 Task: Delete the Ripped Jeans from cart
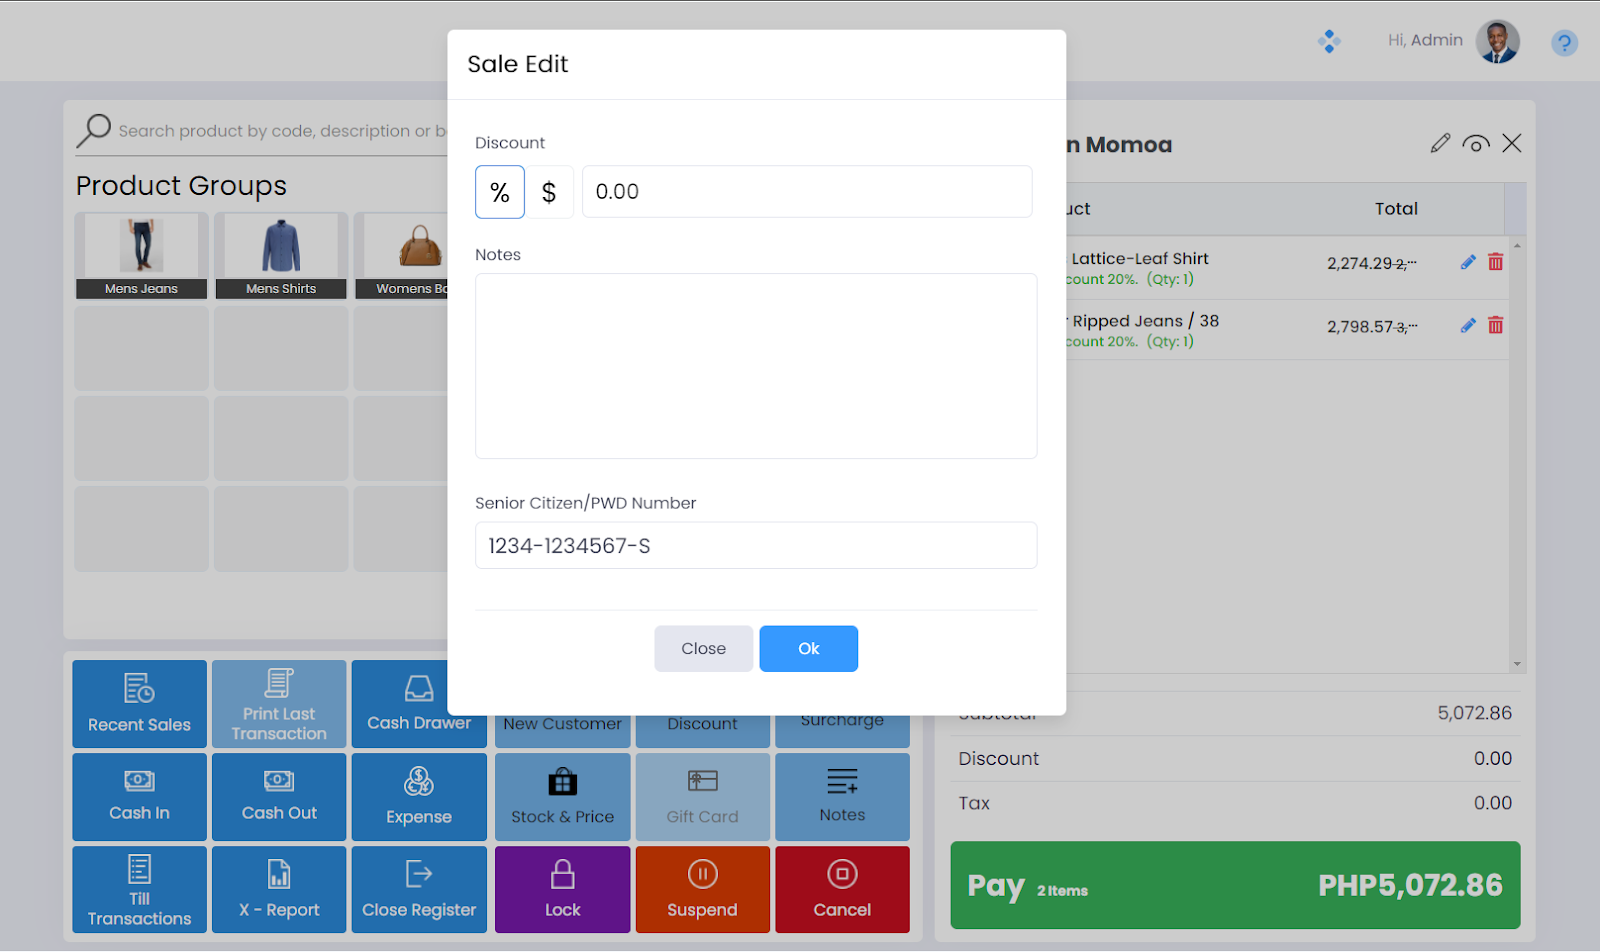click(1496, 326)
